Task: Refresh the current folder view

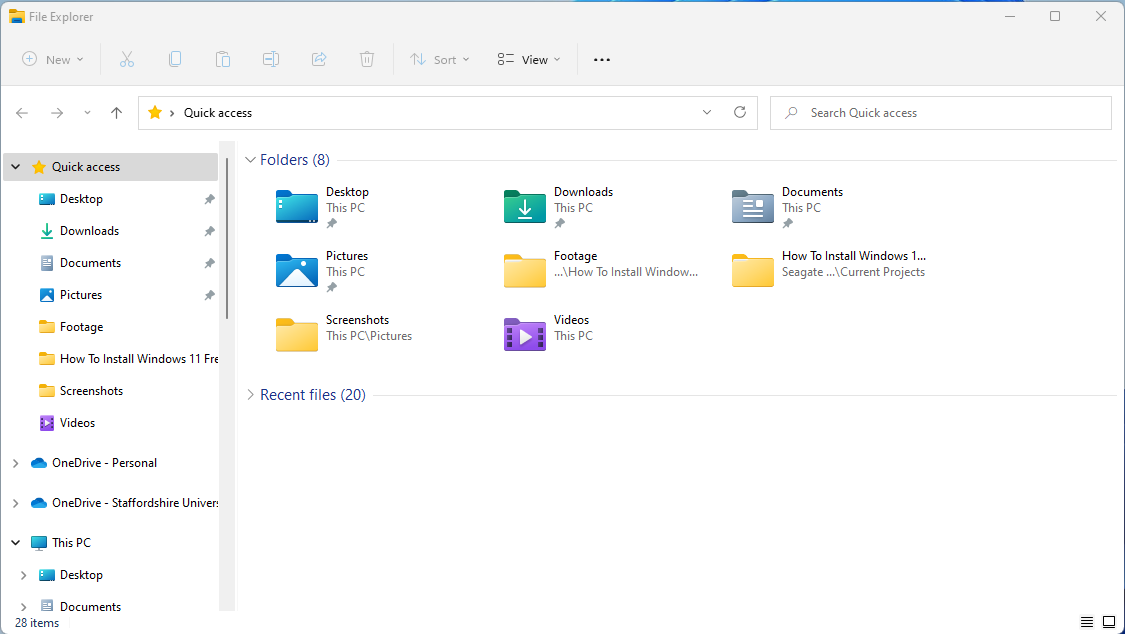Action: [x=739, y=112]
